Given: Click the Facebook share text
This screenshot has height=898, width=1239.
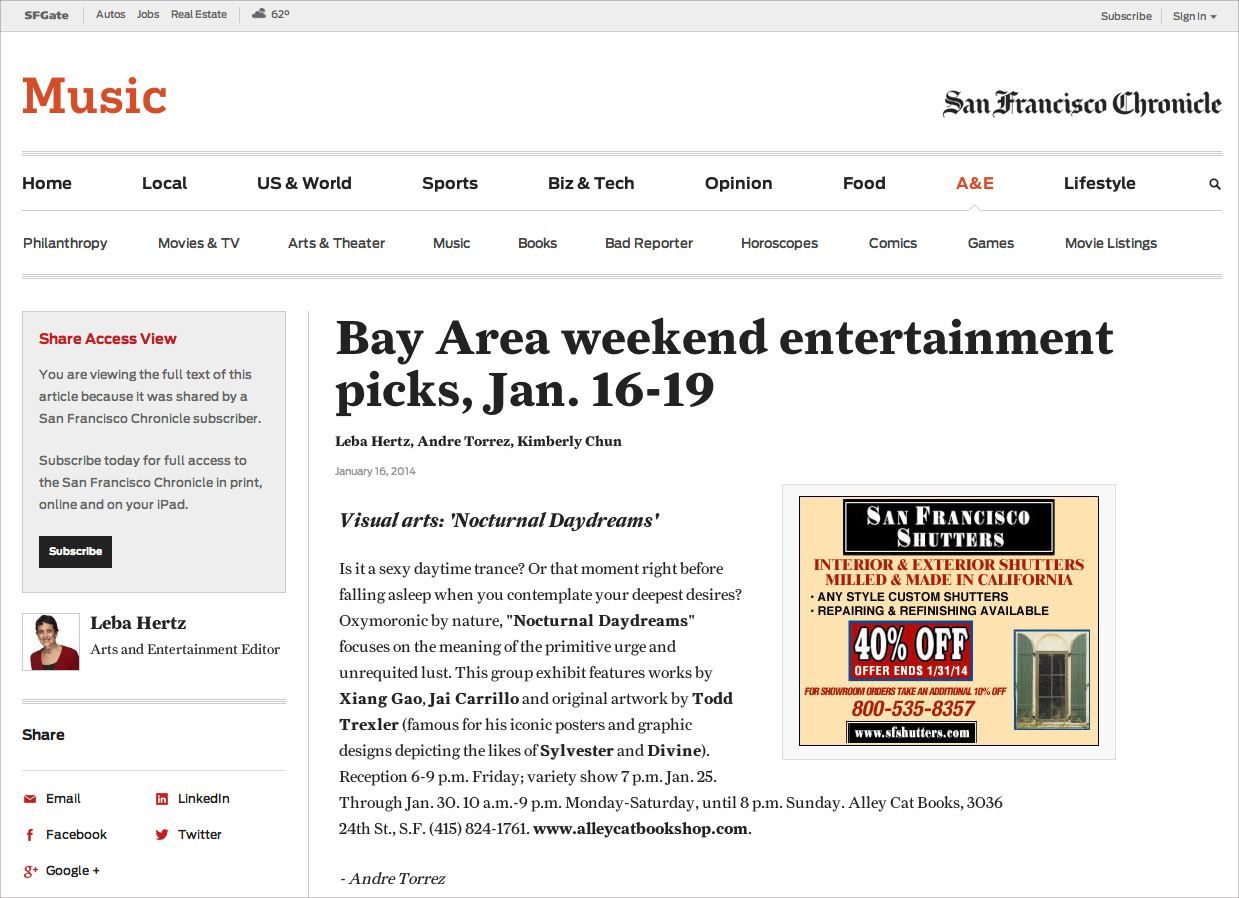Looking at the screenshot, I should click(76, 835).
